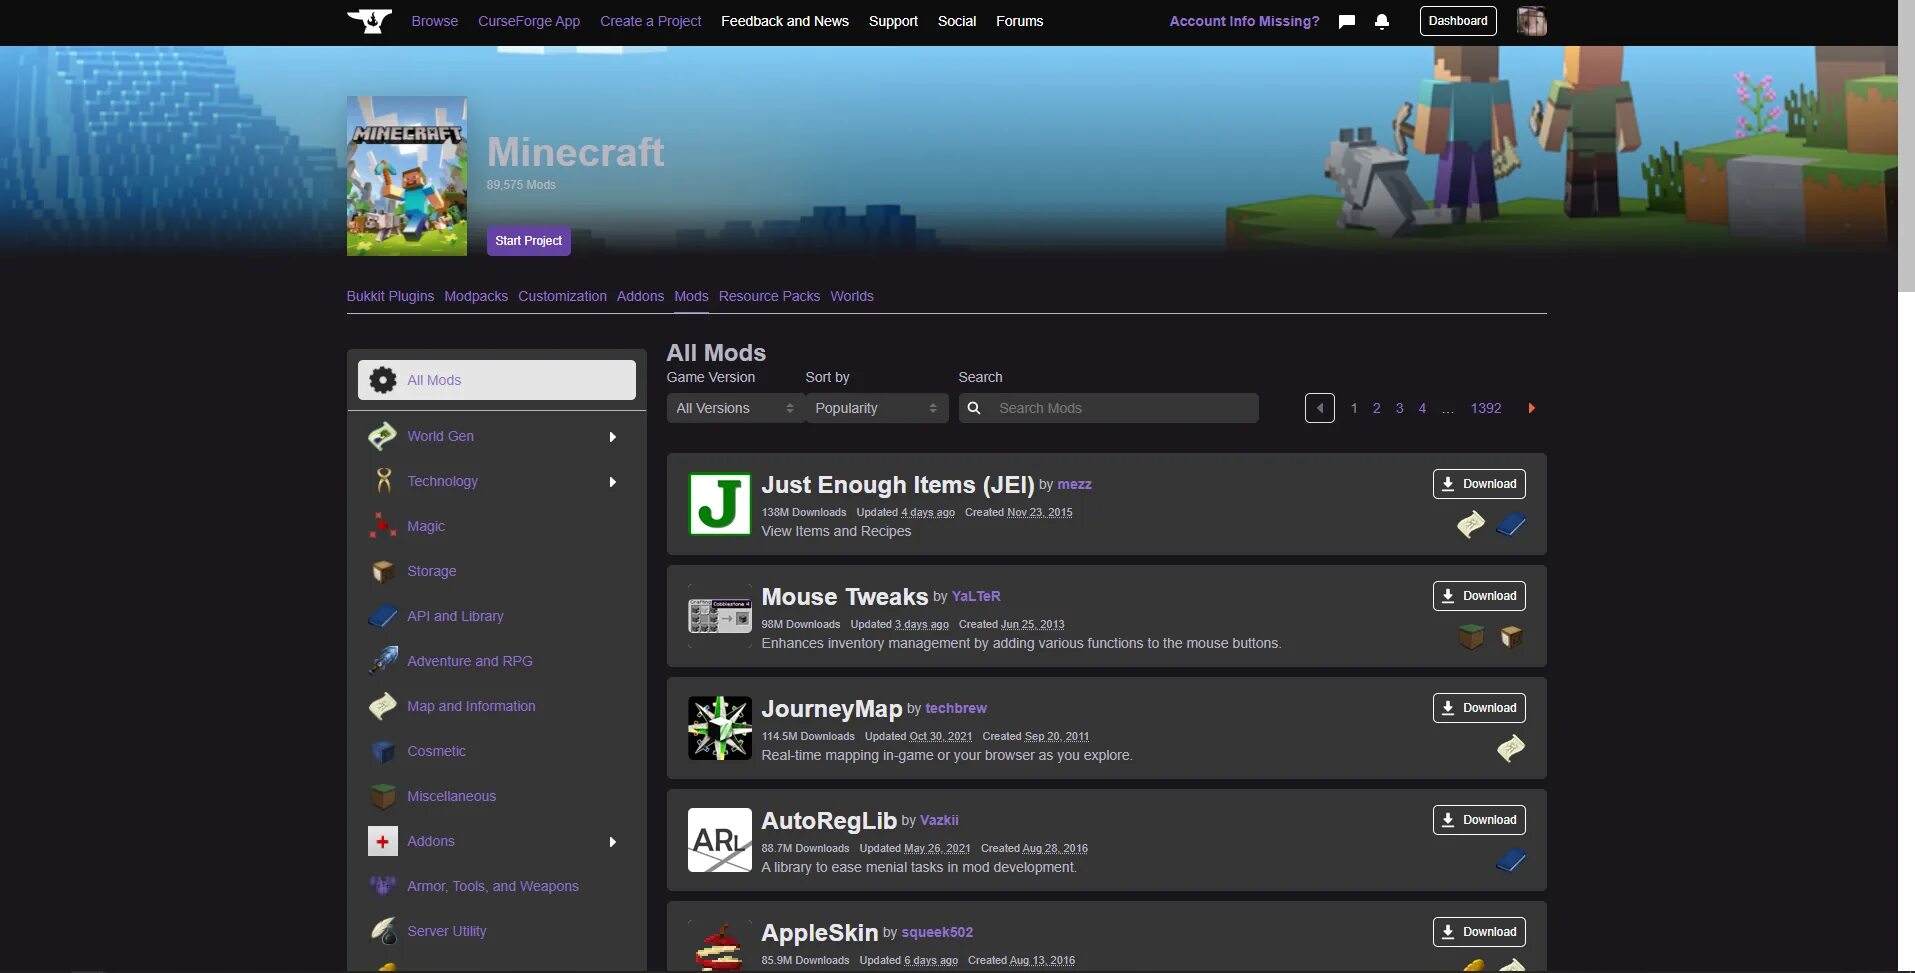The image size is (1915, 973).
Task: Open the Sort by Popularity dropdown
Action: (x=877, y=408)
